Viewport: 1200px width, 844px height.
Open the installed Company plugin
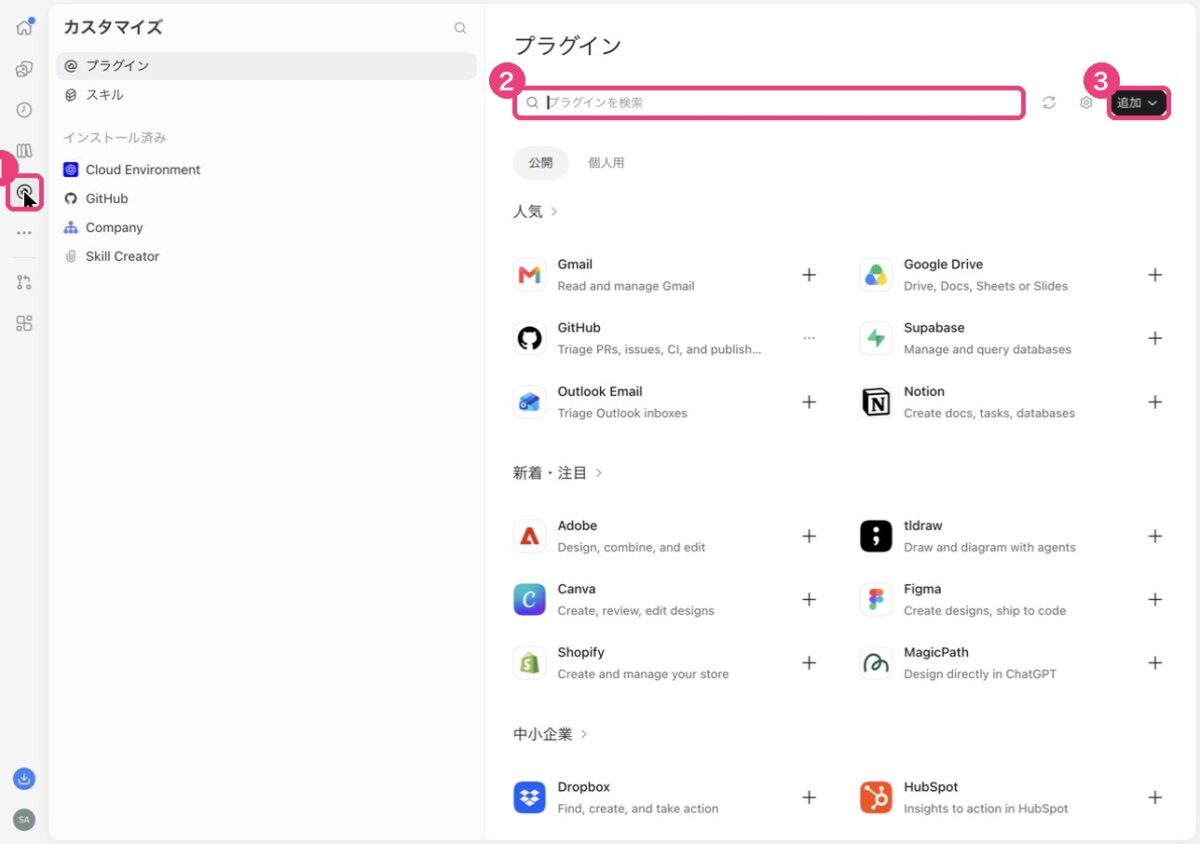266,228
